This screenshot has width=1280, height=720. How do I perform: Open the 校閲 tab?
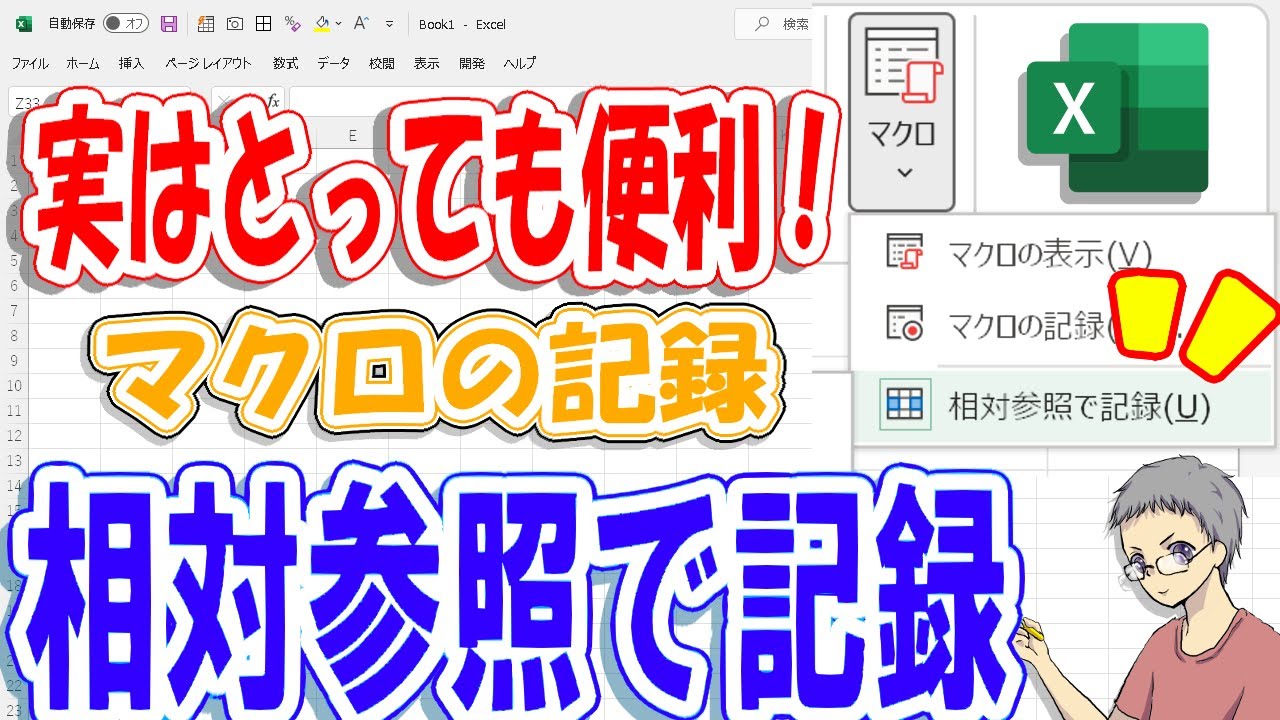[382, 63]
